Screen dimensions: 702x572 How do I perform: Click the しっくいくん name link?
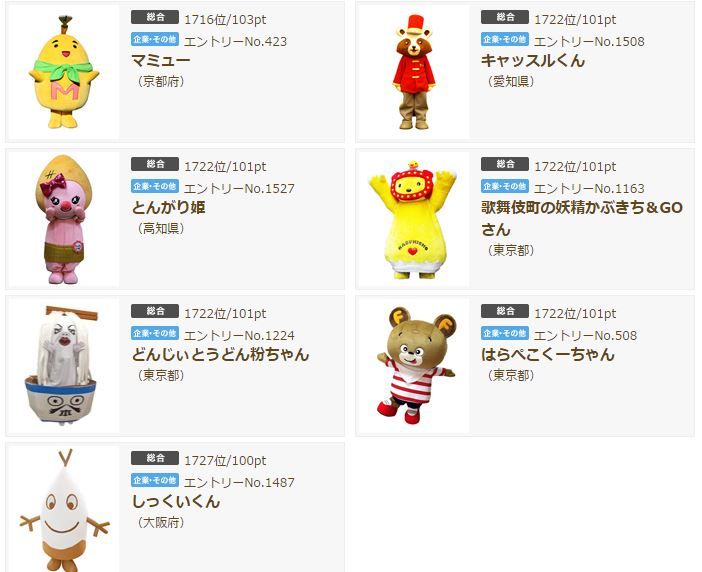click(x=176, y=501)
